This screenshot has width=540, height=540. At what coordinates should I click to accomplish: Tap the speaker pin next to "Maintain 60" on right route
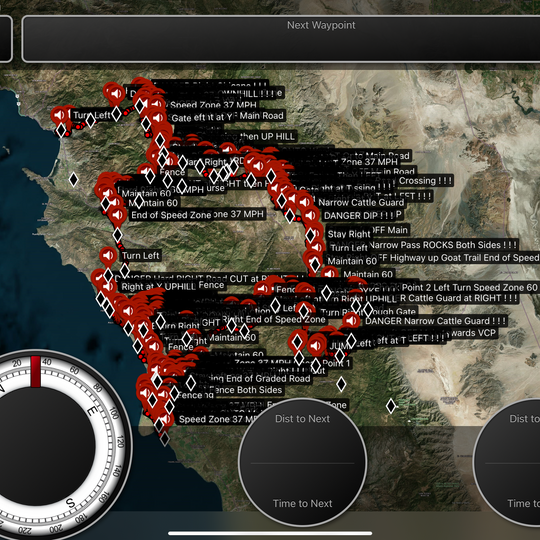(x=329, y=274)
